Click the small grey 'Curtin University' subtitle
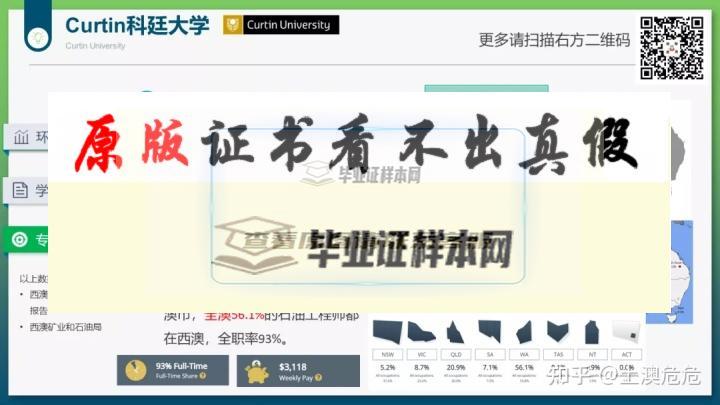The height and width of the screenshot is (405, 720). coord(95,46)
